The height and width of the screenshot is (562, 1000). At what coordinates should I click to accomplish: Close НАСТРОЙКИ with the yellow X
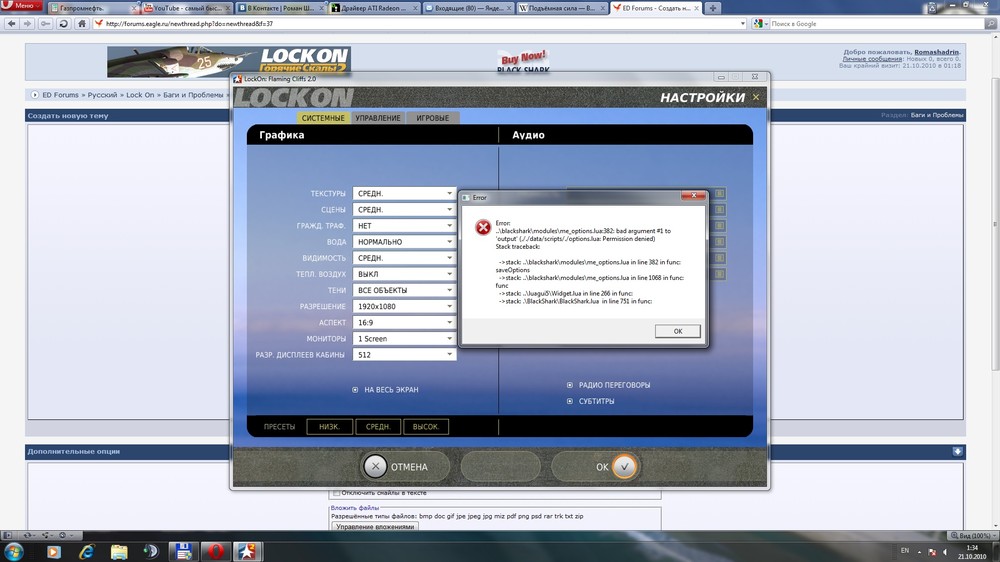click(x=756, y=97)
